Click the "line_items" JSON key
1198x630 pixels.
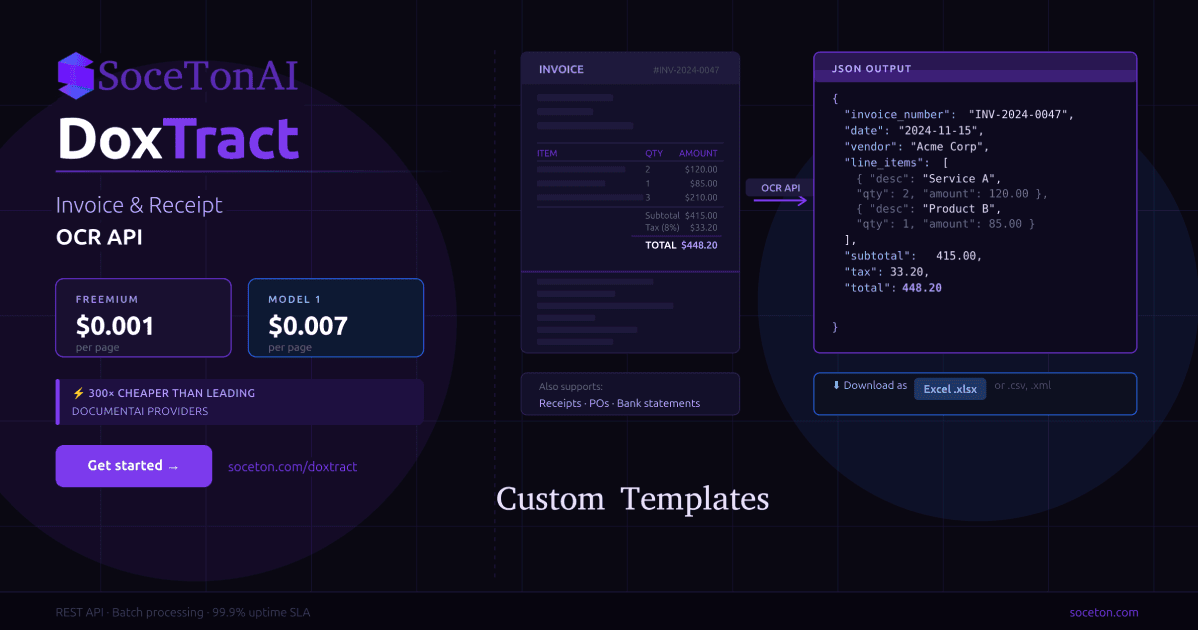[x=886, y=163]
